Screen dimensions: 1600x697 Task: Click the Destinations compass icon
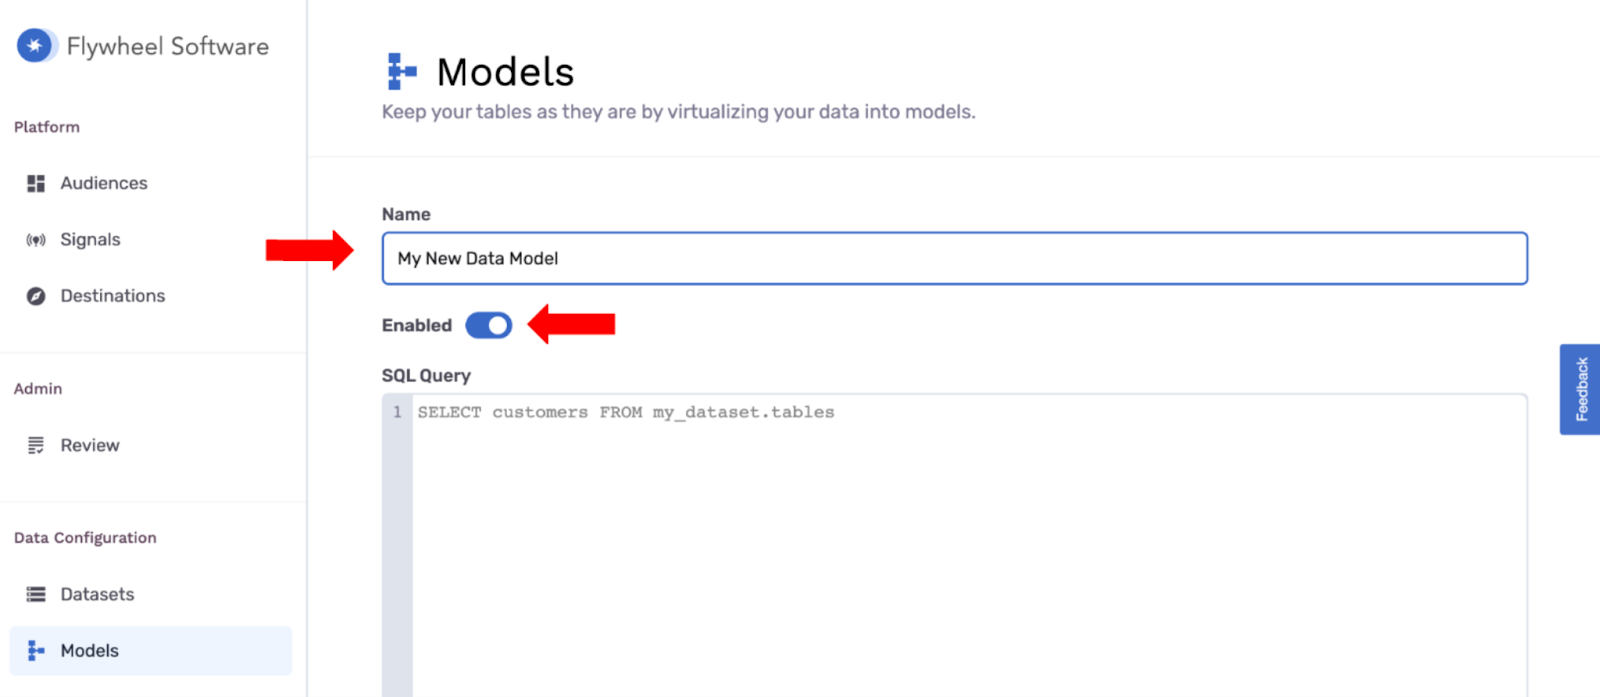(36, 296)
